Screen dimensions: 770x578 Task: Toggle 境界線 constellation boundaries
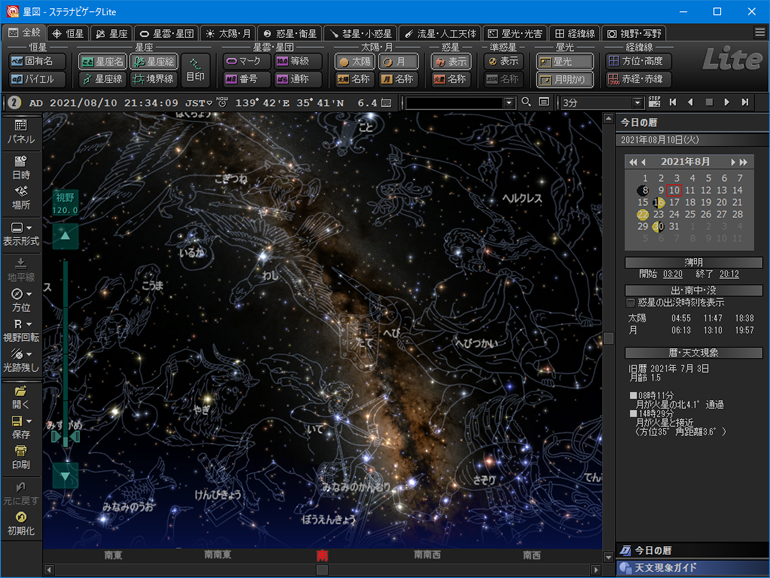(154, 79)
